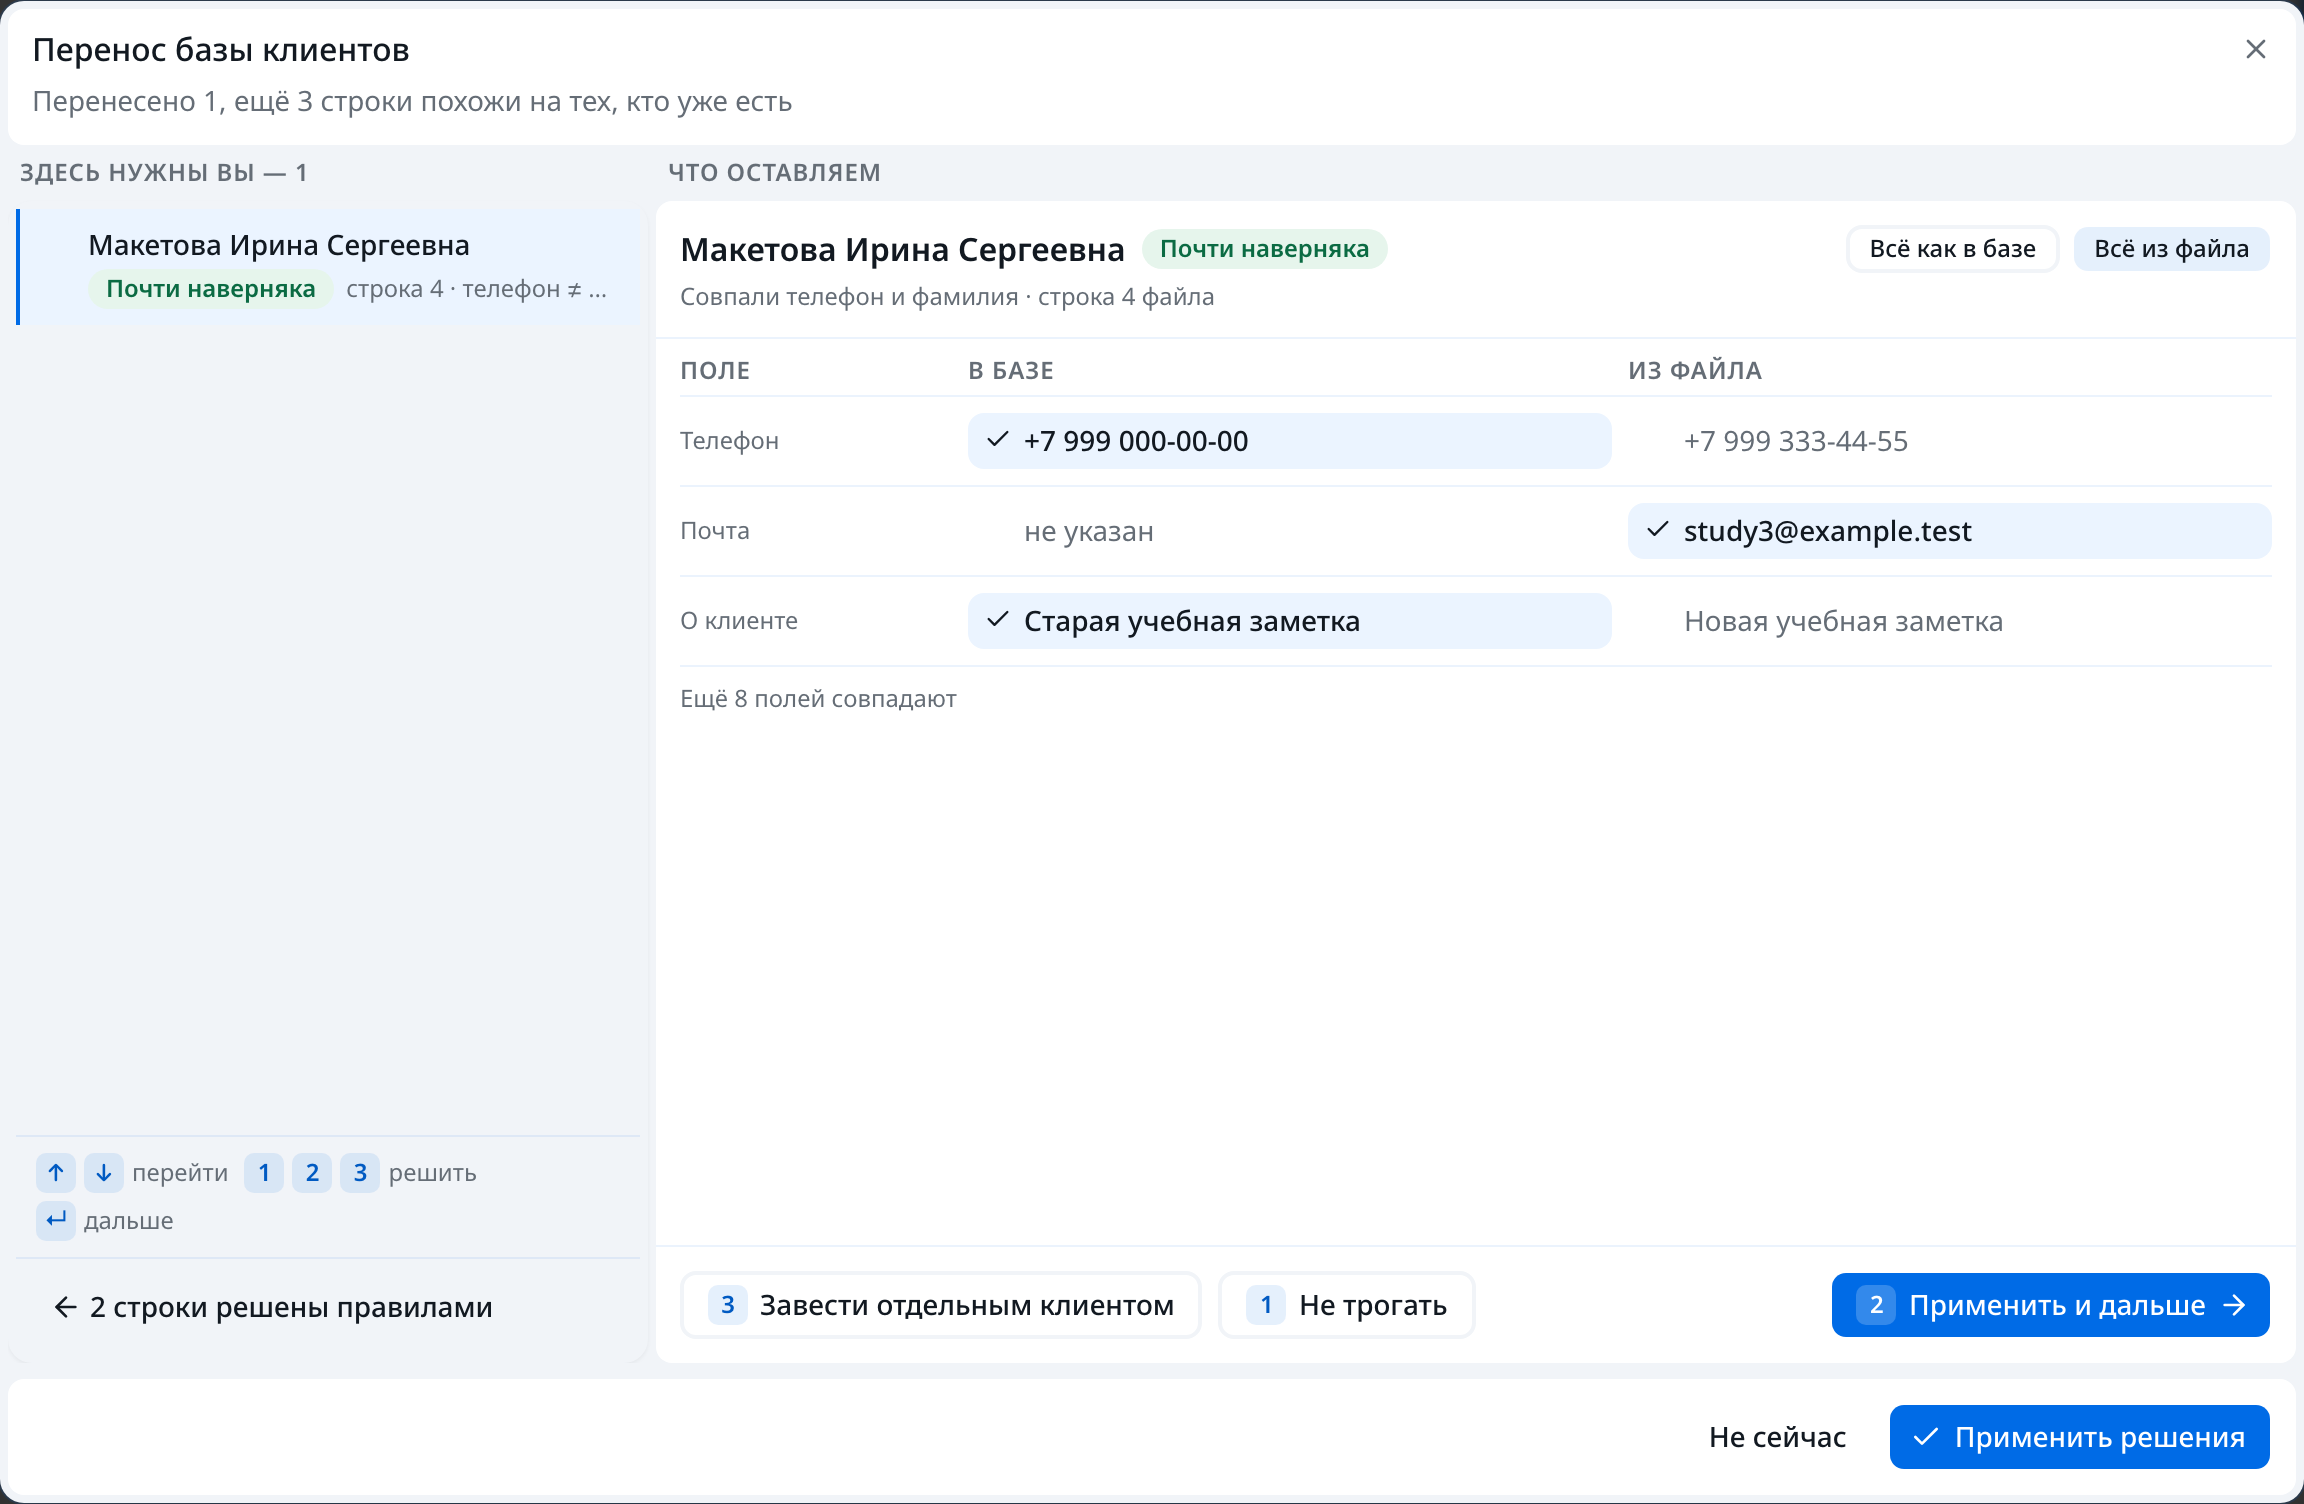Keep 'Старая учебная заметка' note
This screenshot has width=2304, height=1504.
click(x=1289, y=621)
